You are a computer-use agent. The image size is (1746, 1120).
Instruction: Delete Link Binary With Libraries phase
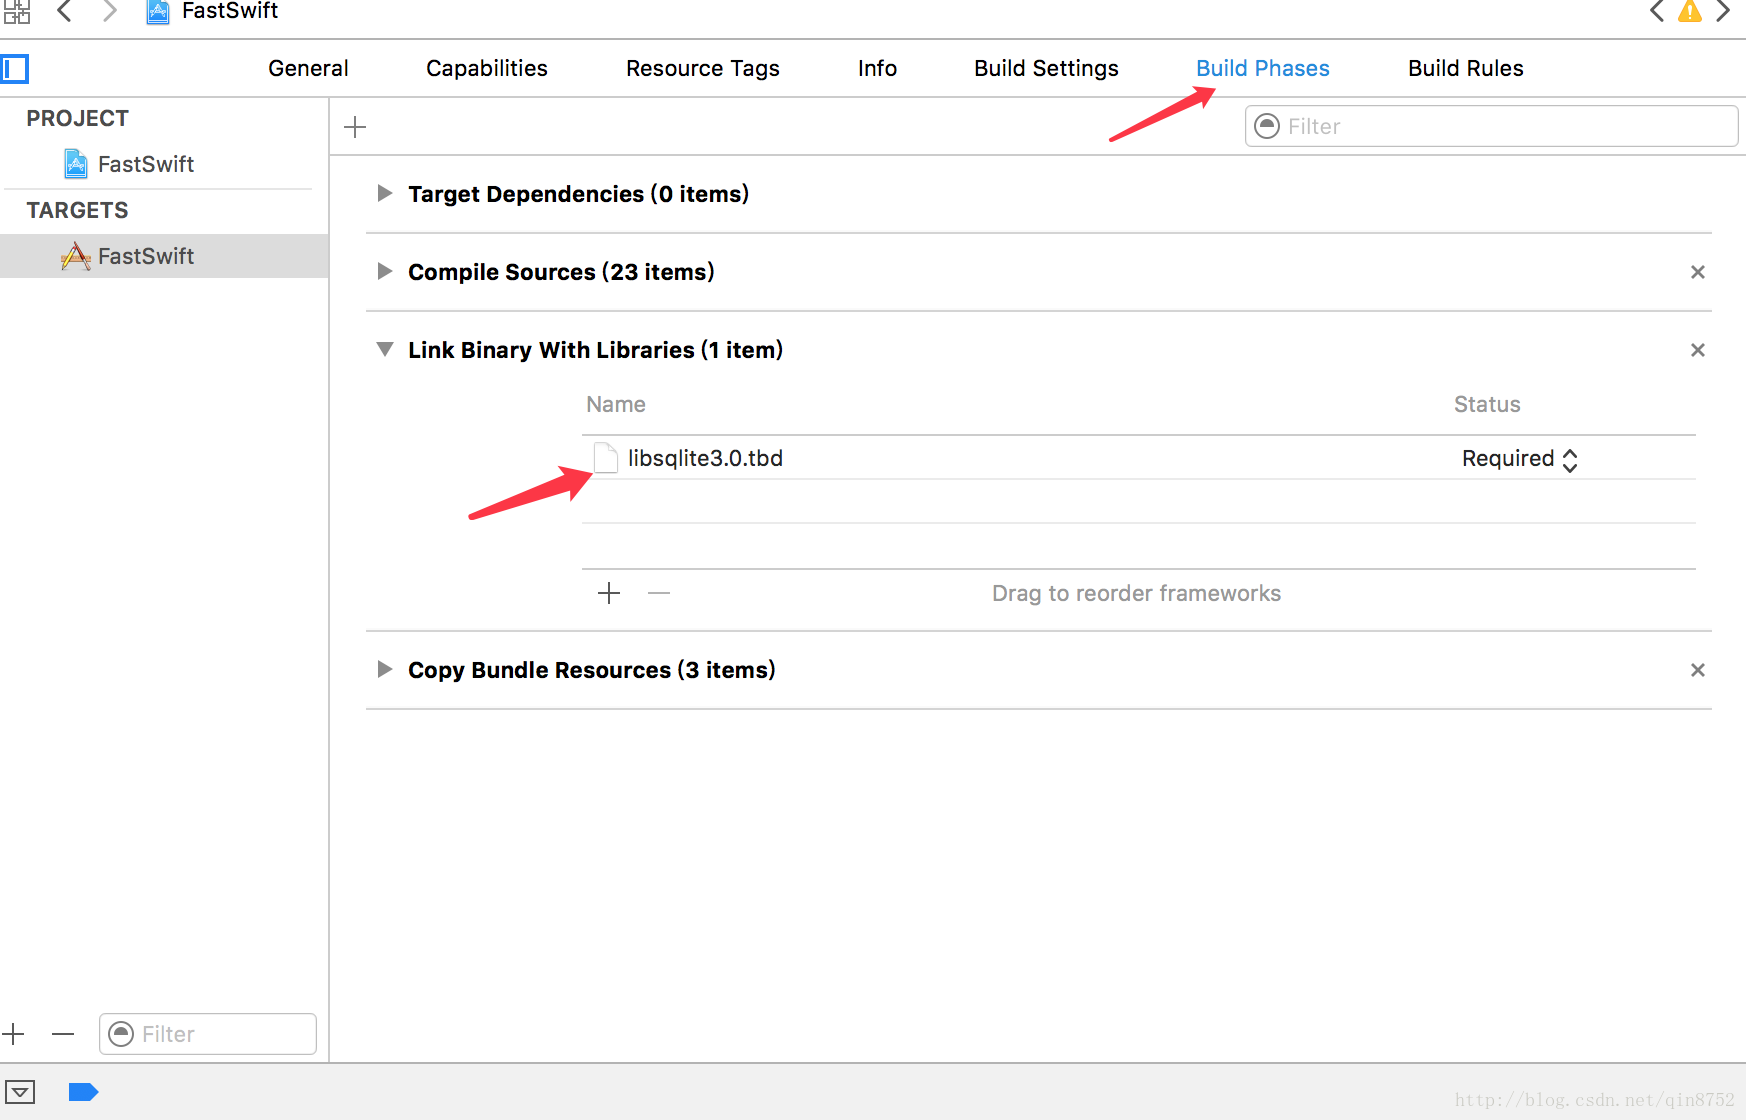click(x=1697, y=350)
